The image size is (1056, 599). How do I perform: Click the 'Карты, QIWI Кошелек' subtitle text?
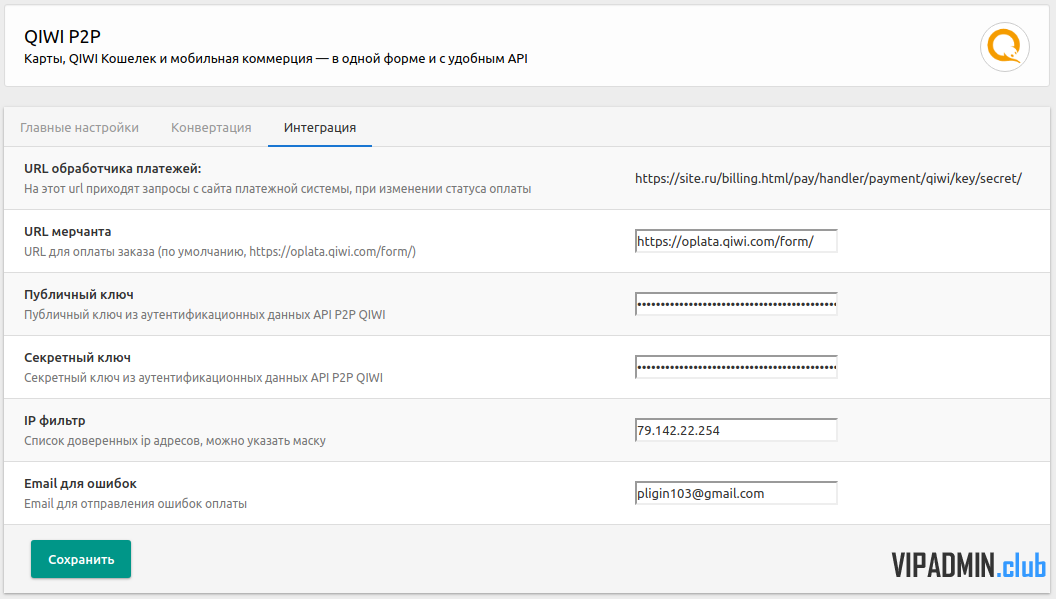[275, 59]
